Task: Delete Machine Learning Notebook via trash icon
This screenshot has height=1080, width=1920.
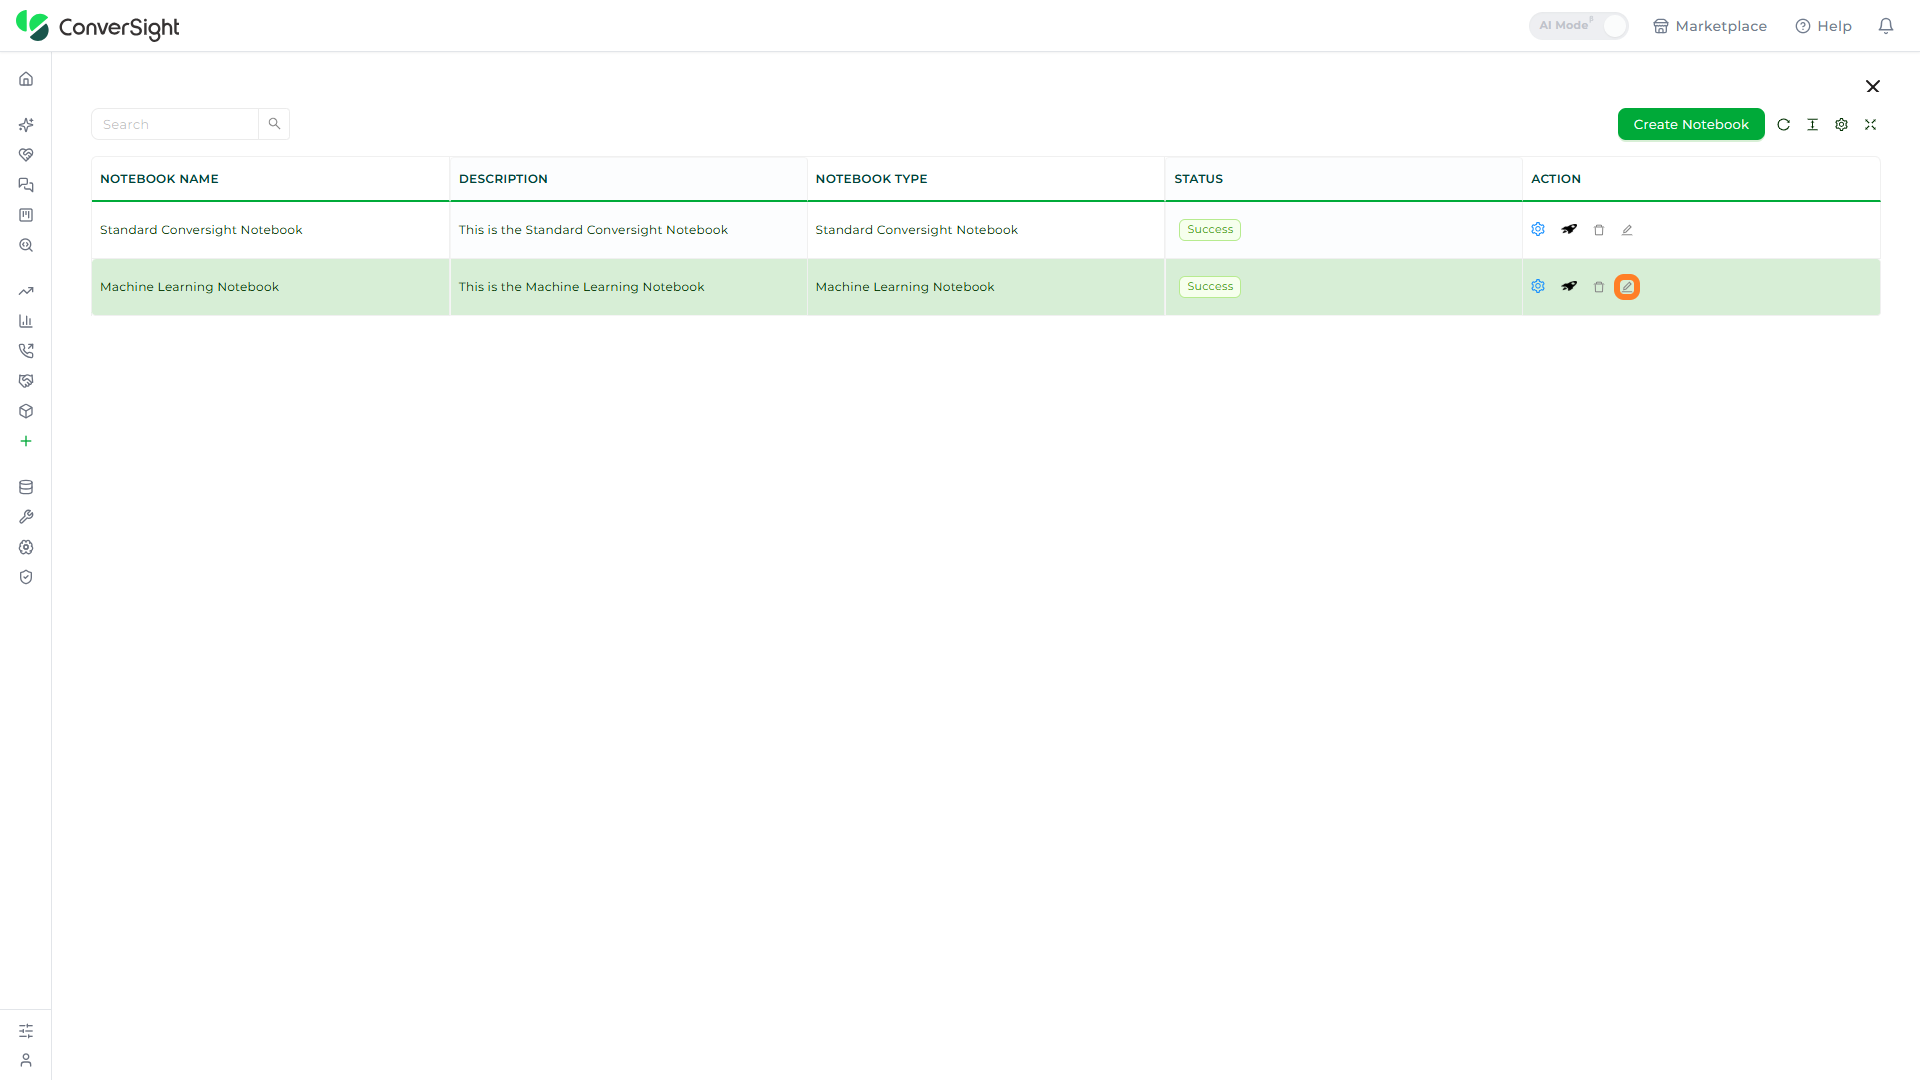Action: click(x=1599, y=287)
